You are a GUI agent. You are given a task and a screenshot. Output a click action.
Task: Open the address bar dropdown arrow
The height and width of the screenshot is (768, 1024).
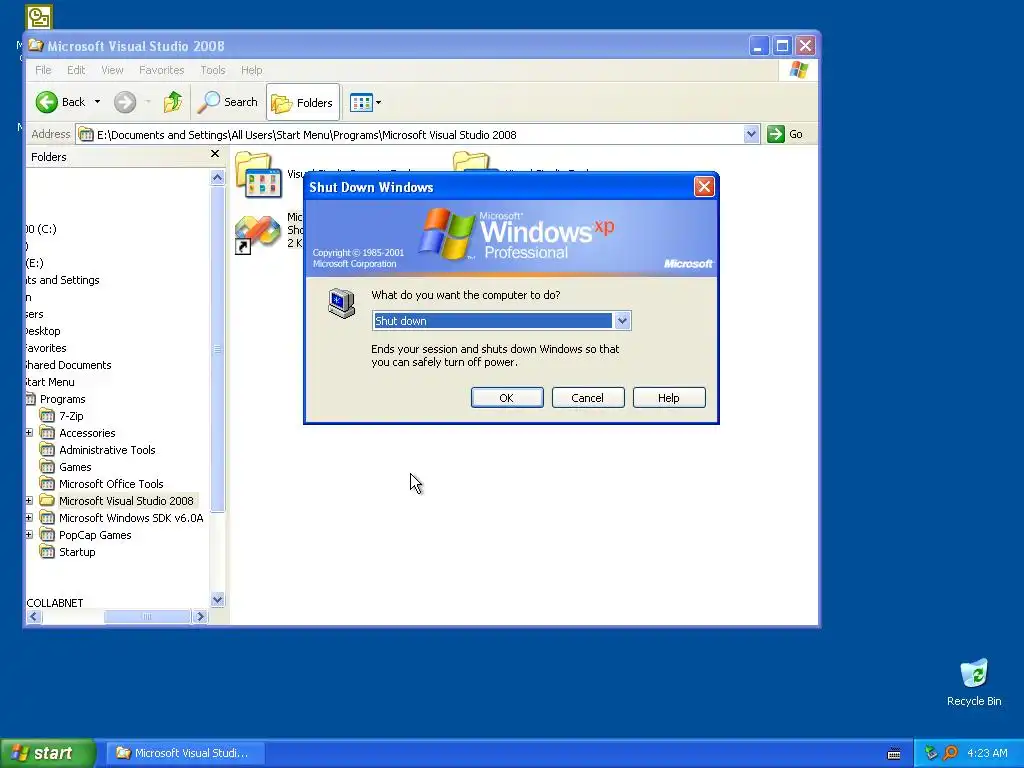pyautogui.click(x=751, y=135)
